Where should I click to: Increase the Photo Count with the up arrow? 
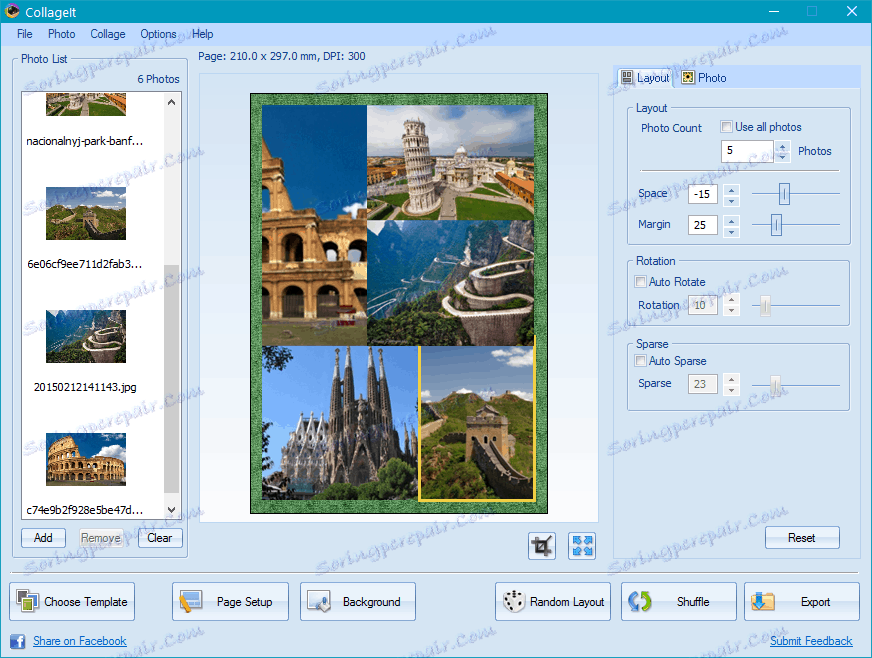click(x=781, y=146)
